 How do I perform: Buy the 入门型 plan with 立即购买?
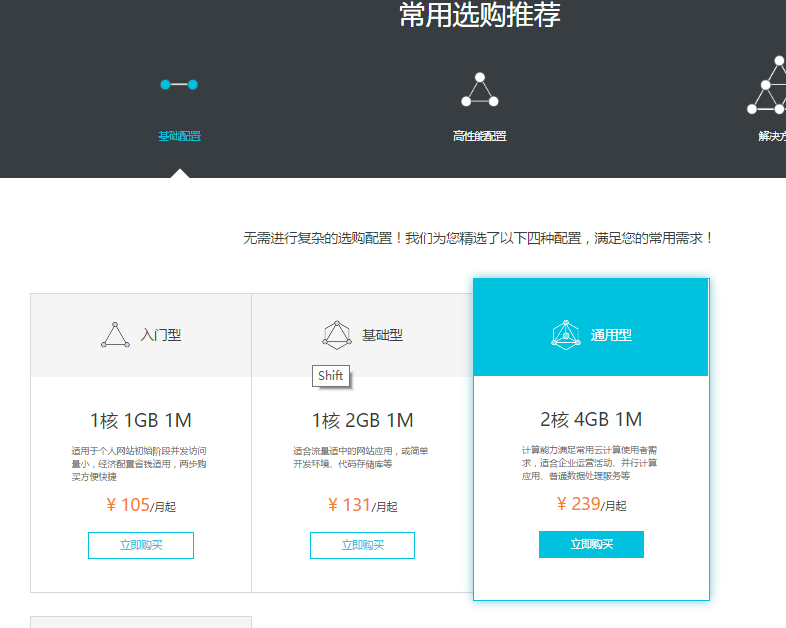coord(141,545)
